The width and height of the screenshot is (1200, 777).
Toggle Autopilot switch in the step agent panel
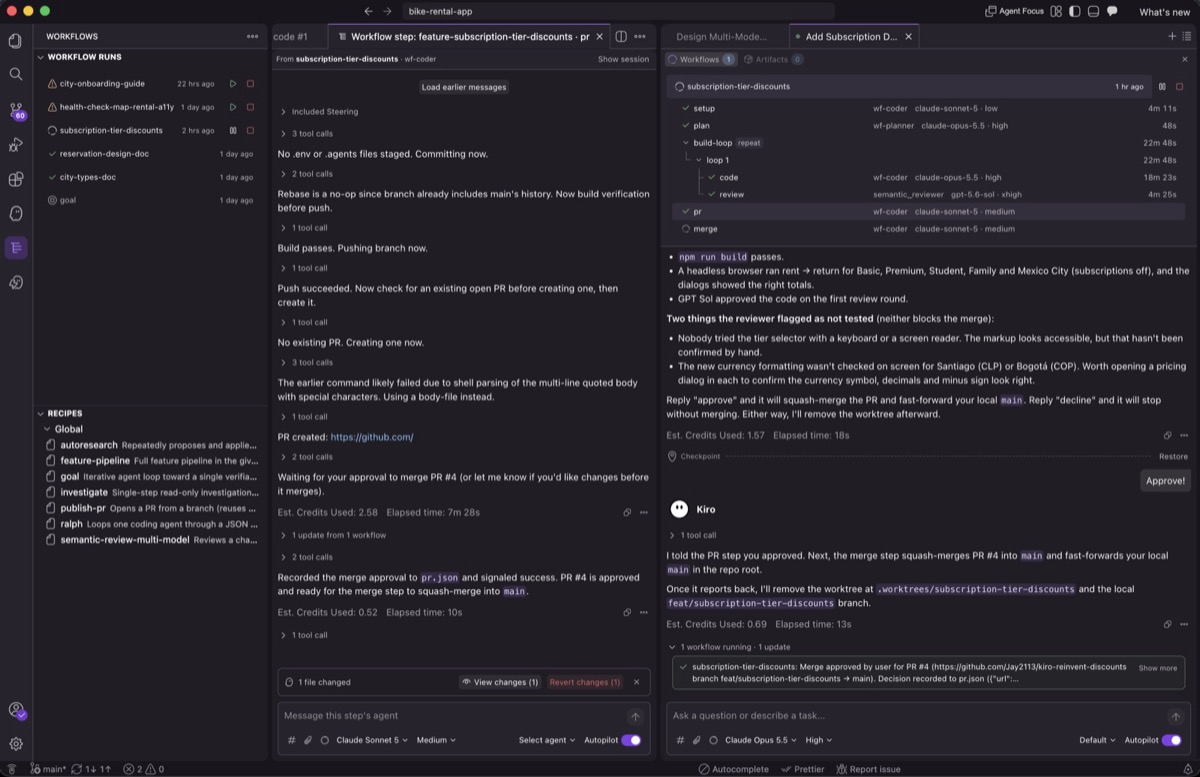point(631,740)
